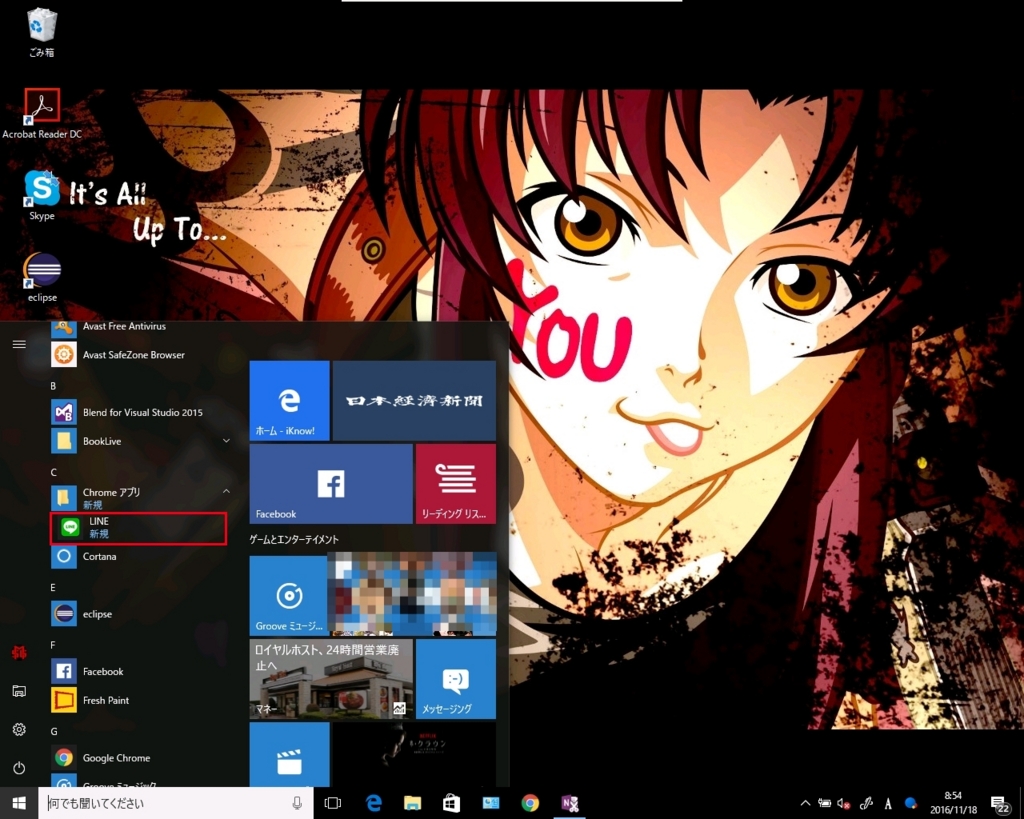Jump using the letter G header

(54, 731)
